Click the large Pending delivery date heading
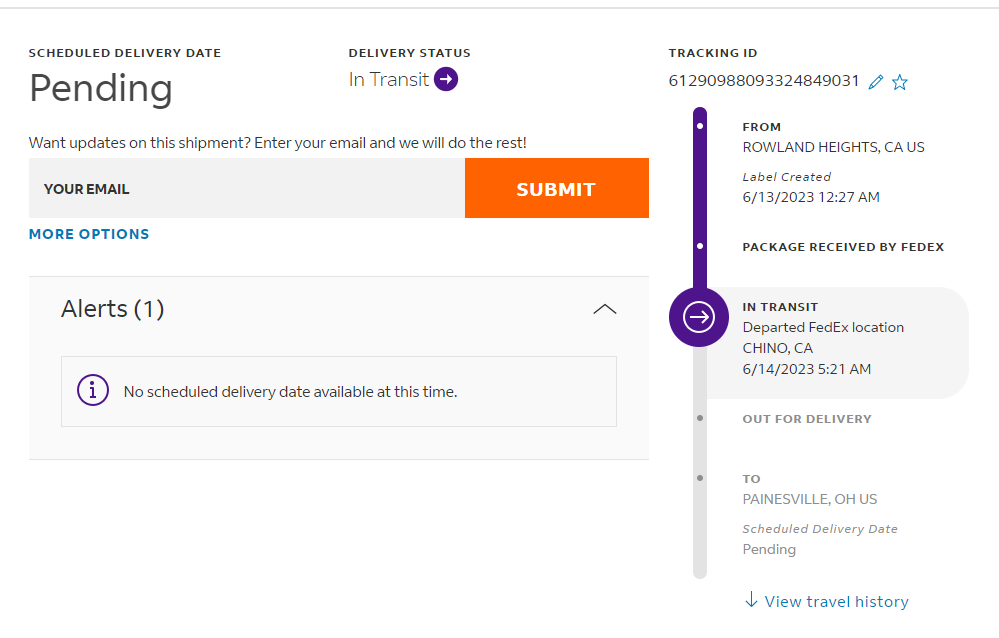This screenshot has width=999, height=638. [101, 88]
